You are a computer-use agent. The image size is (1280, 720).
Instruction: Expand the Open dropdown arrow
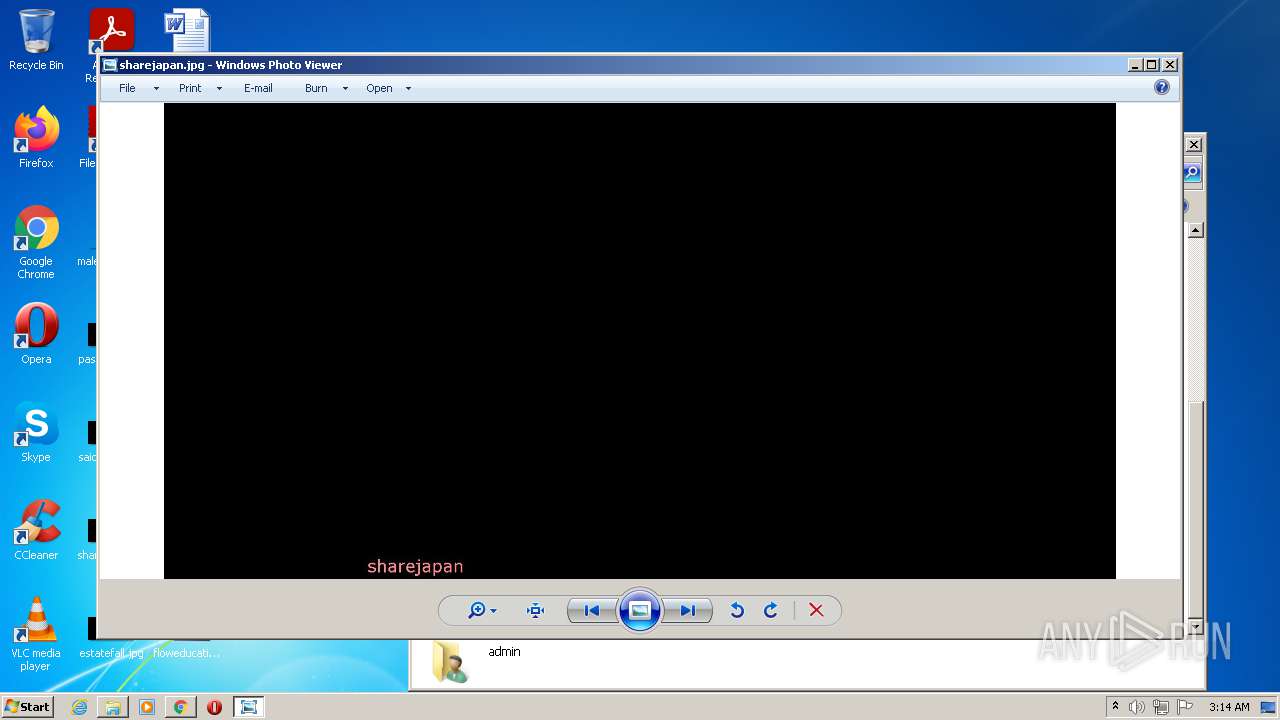pyautogui.click(x=408, y=88)
